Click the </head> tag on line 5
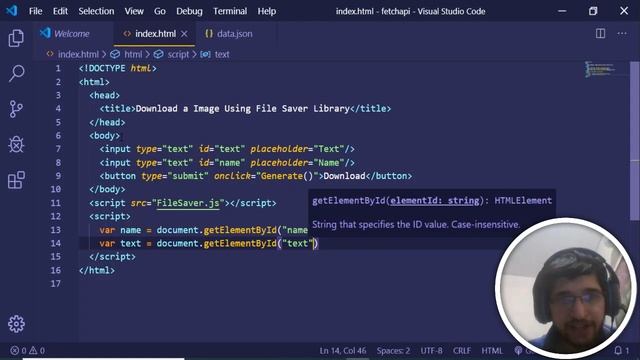The image size is (640, 360). 107,122
